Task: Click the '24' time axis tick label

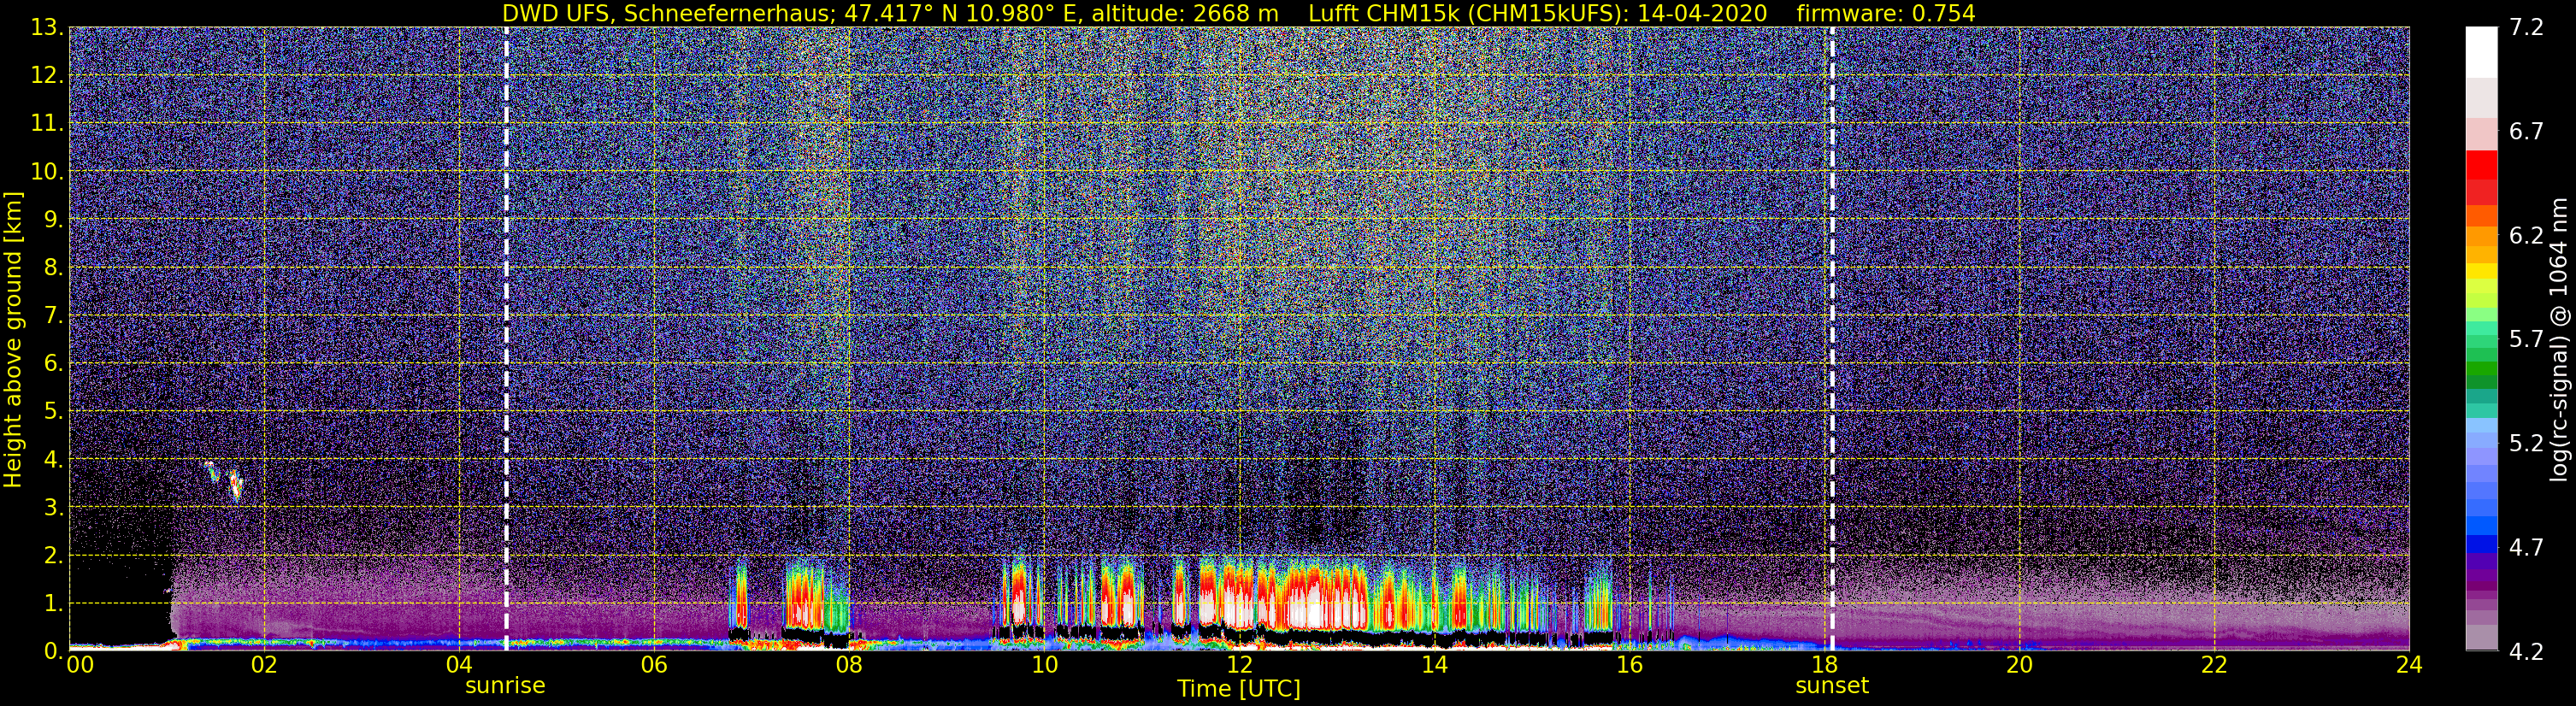Action: pyautogui.click(x=2409, y=665)
